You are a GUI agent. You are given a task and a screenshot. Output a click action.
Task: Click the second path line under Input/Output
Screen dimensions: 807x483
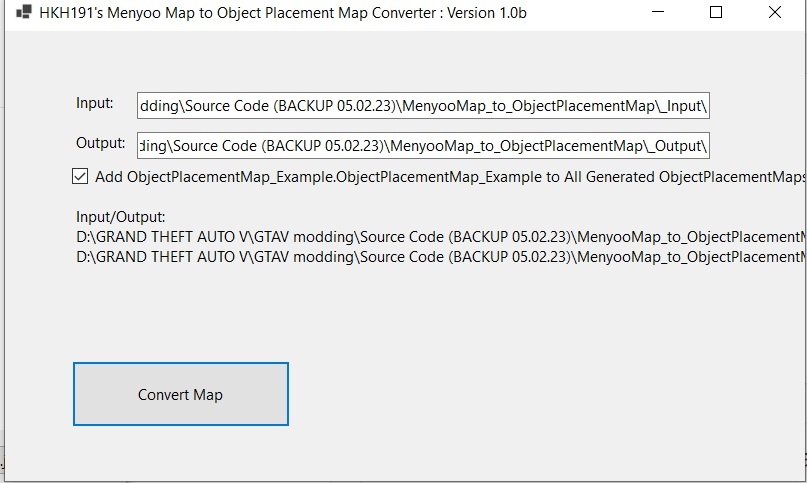coord(440,257)
